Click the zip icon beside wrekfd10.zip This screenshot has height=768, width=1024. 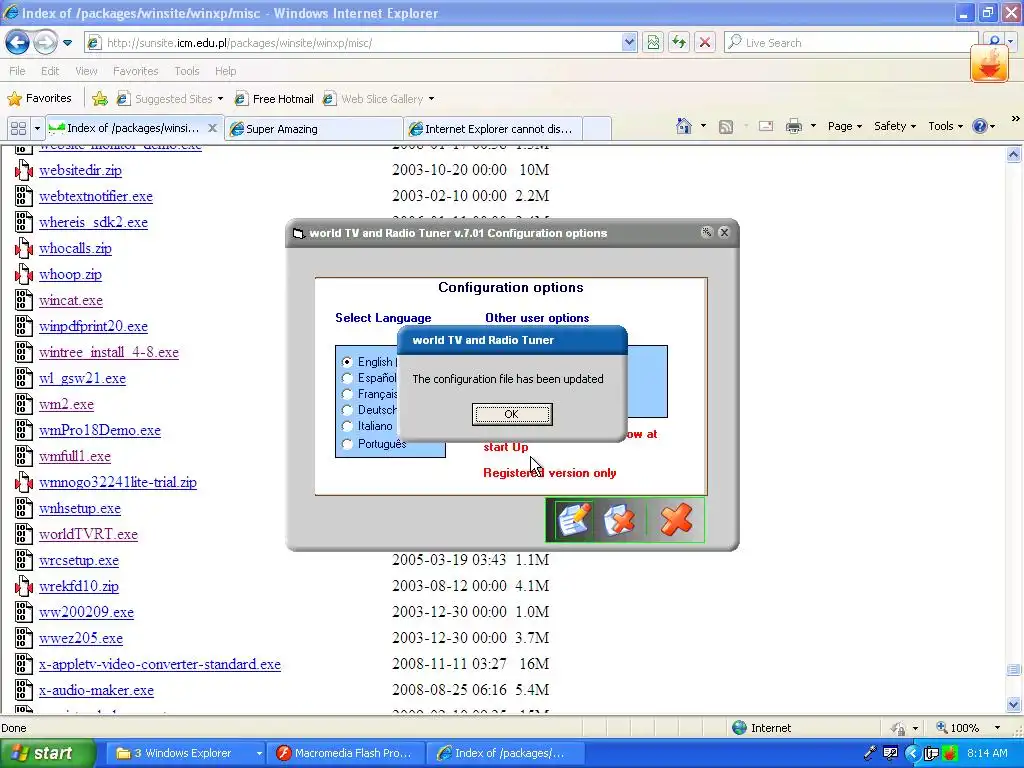click(24, 586)
